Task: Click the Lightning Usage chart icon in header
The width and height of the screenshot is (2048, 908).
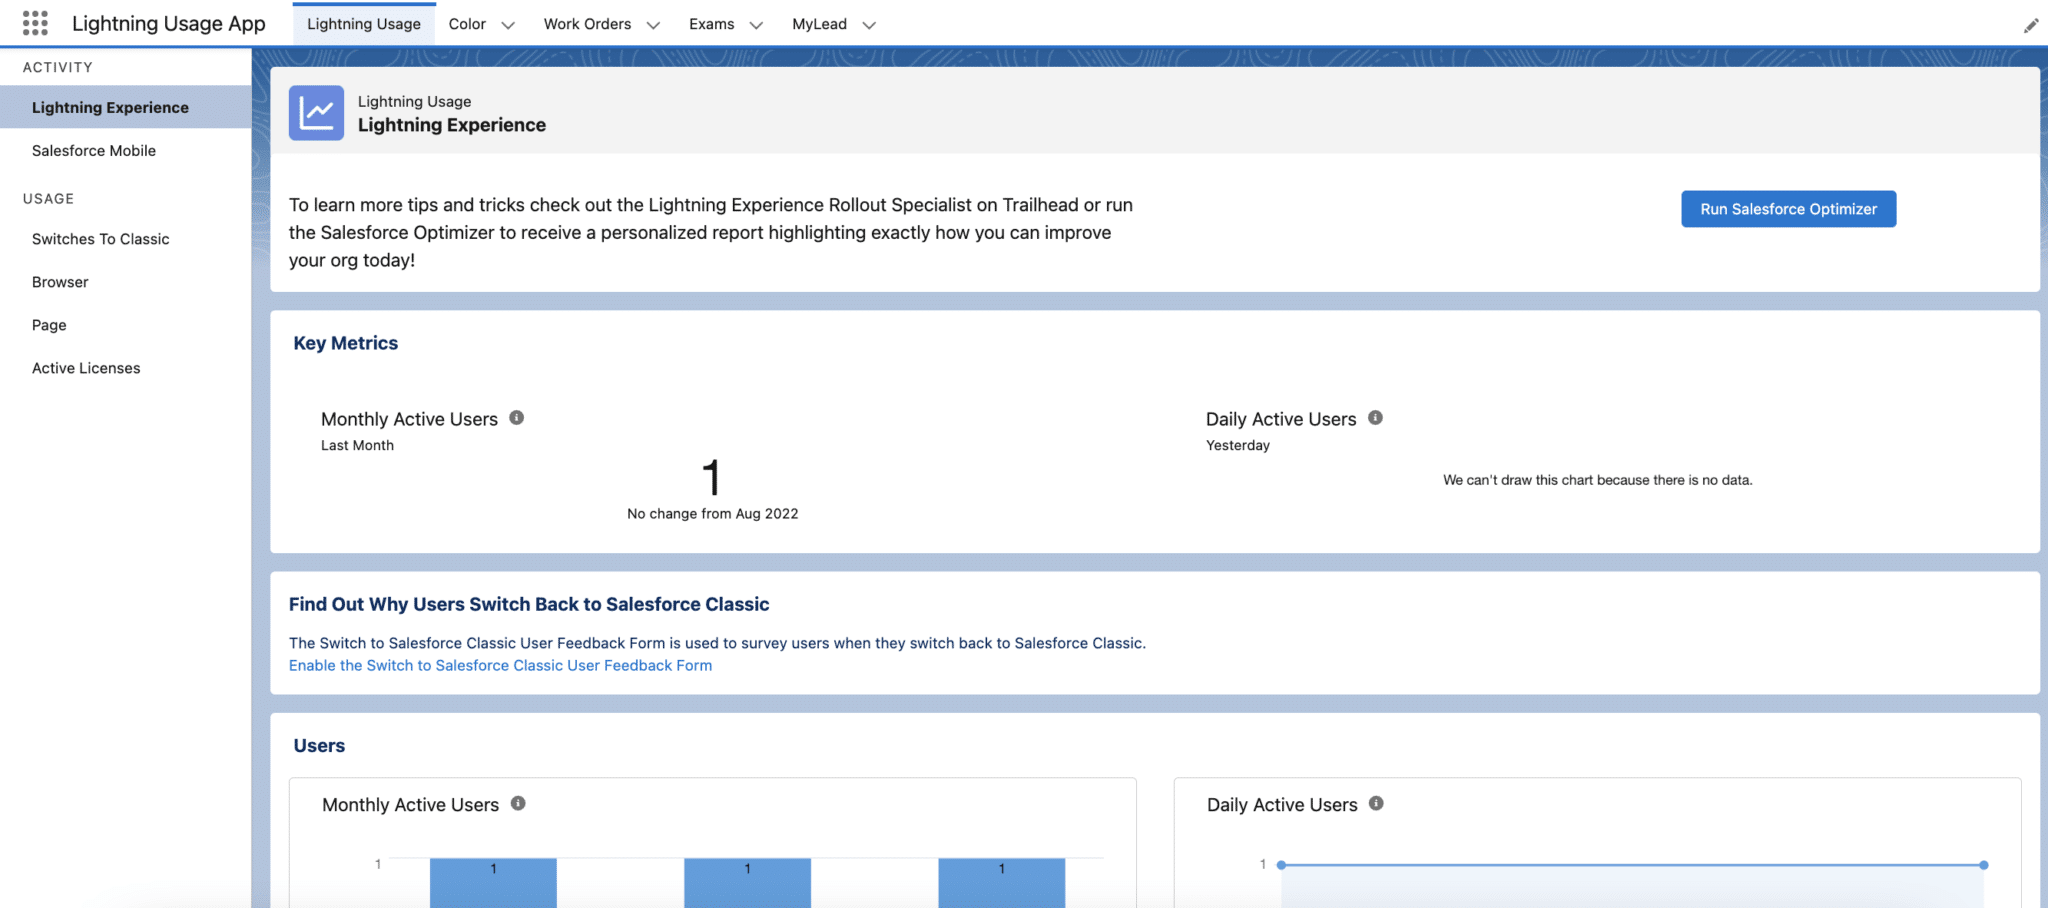Action: click(315, 112)
